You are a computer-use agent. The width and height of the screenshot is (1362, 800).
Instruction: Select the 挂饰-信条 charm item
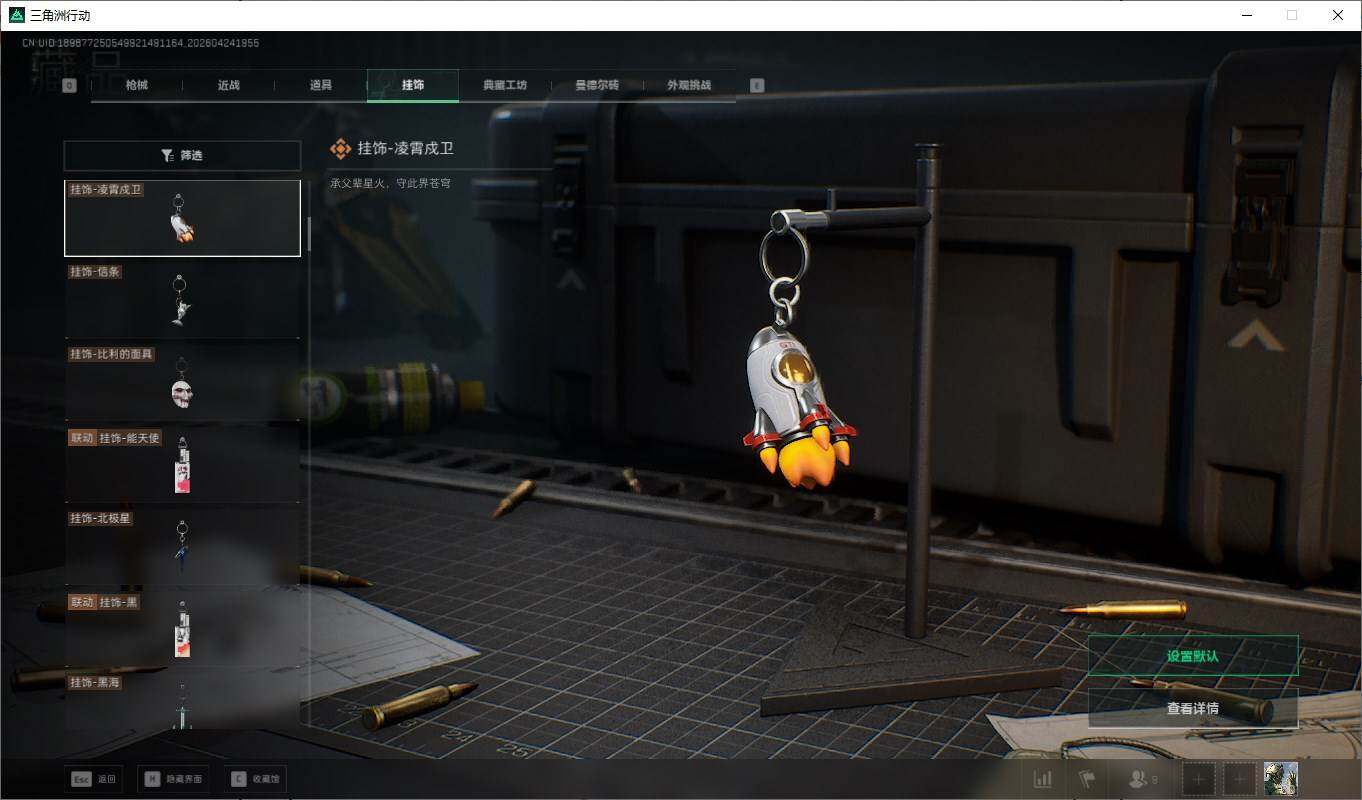(182, 300)
